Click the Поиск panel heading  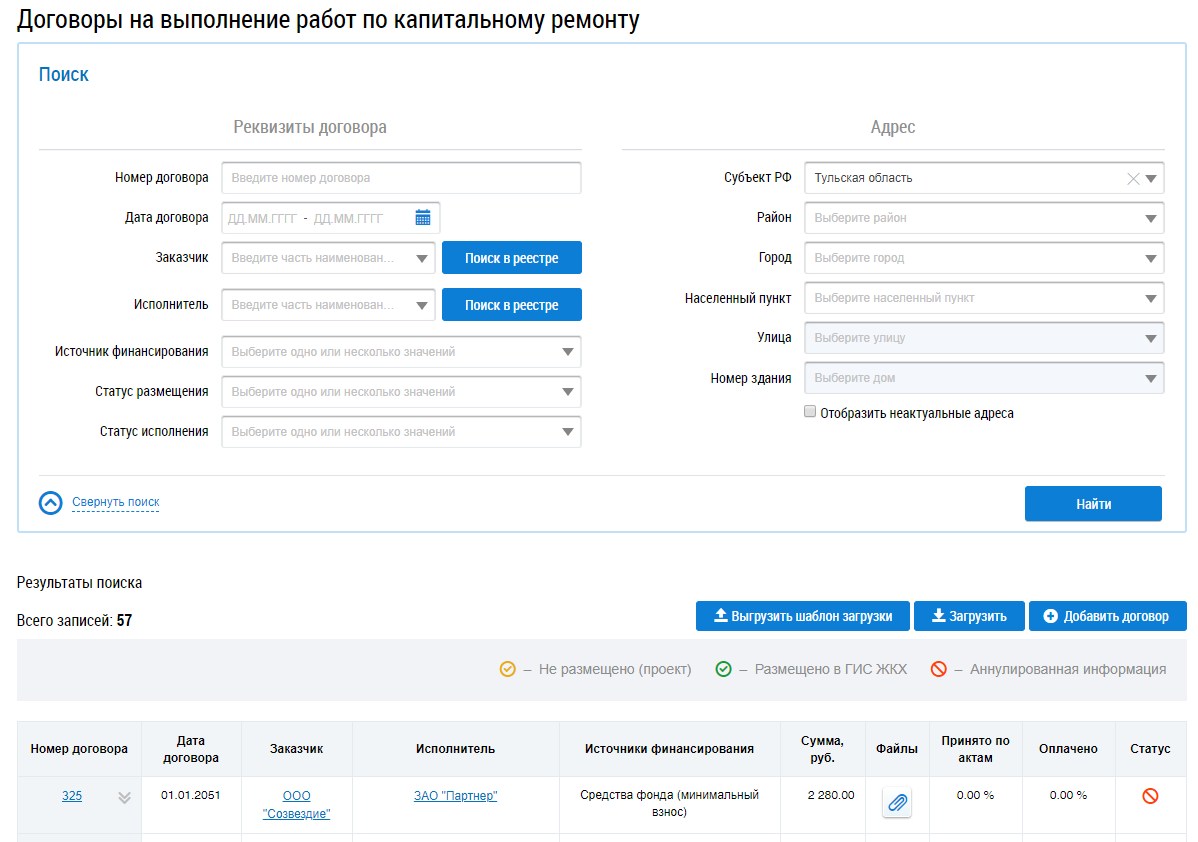coord(63,74)
